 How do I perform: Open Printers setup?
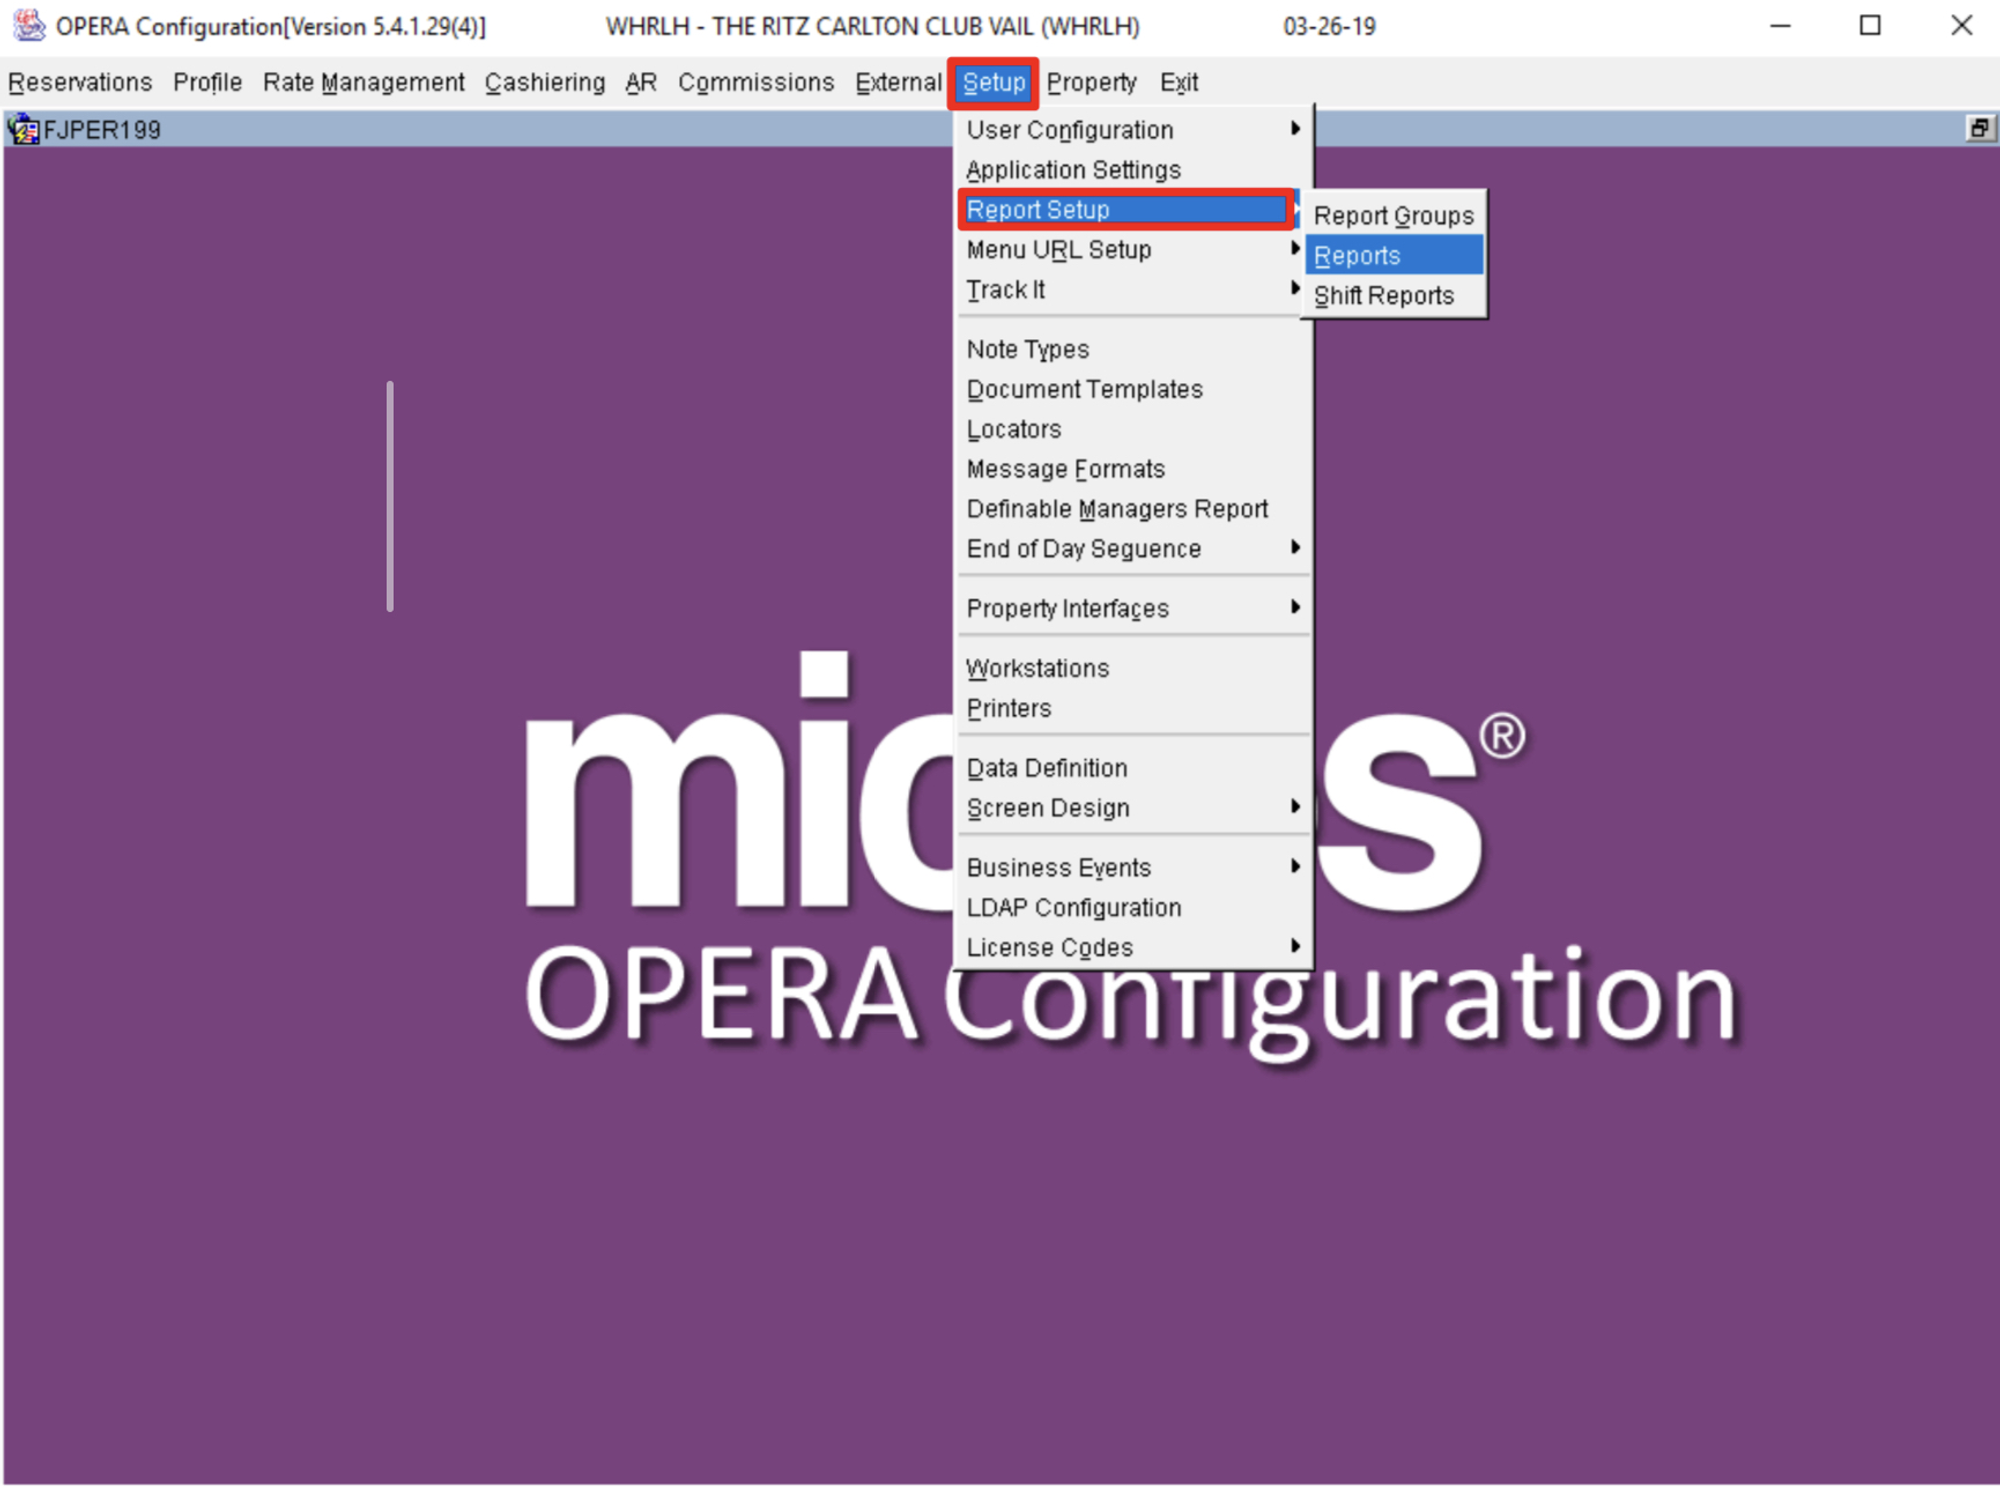(x=1133, y=709)
